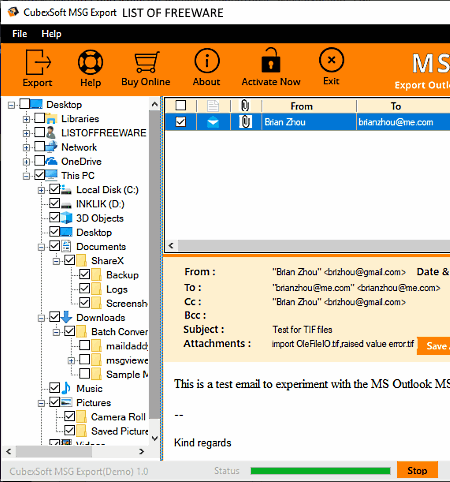Image resolution: width=450 pixels, height=482 pixels.
Task: Click the folder tree horizontal scrollbar thumb
Action: [54, 452]
